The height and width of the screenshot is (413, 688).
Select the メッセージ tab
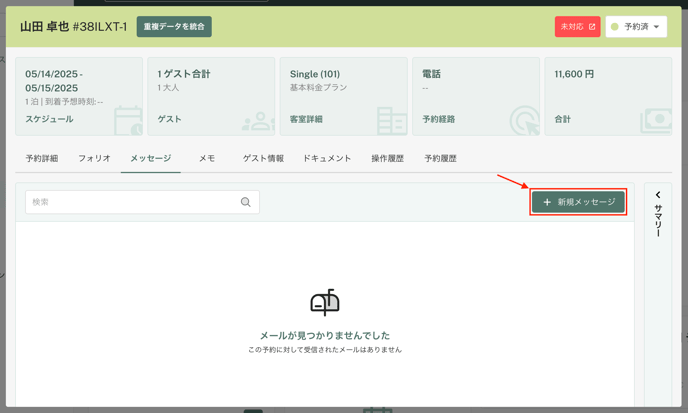pyautogui.click(x=150, y=158)
